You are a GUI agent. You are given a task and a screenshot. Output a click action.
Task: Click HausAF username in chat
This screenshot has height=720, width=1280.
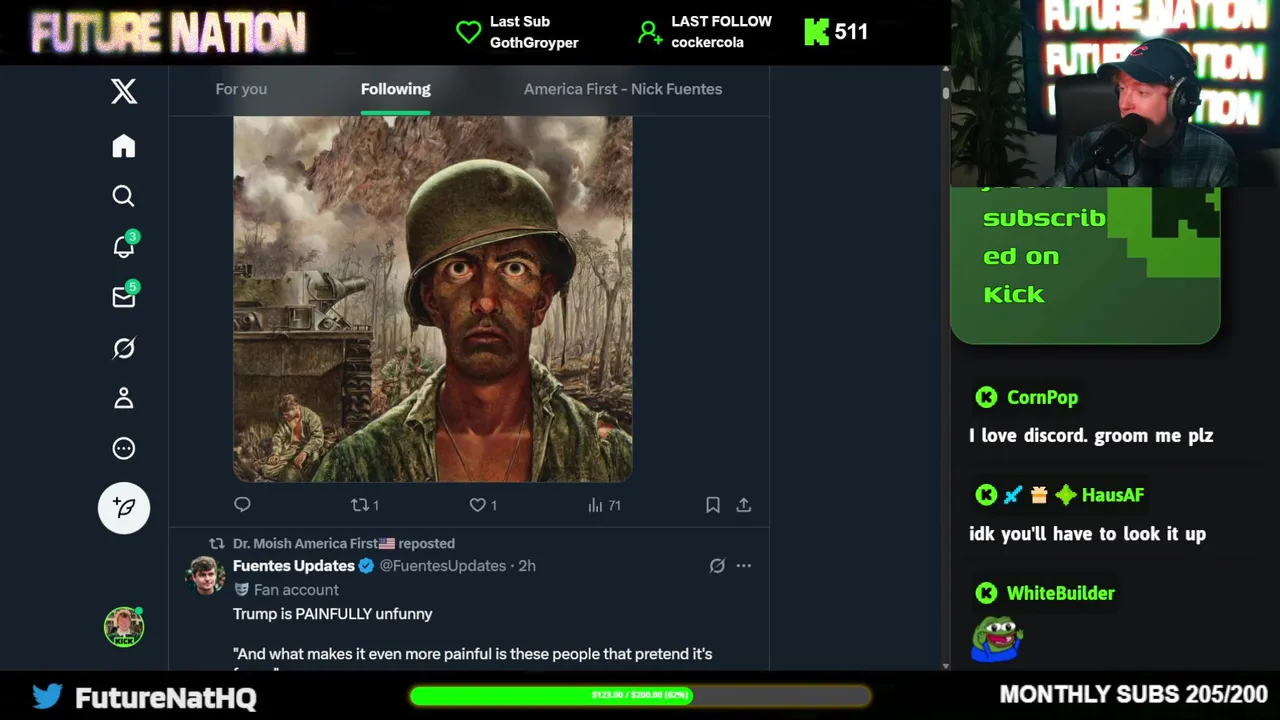[x=1112, y=495]
